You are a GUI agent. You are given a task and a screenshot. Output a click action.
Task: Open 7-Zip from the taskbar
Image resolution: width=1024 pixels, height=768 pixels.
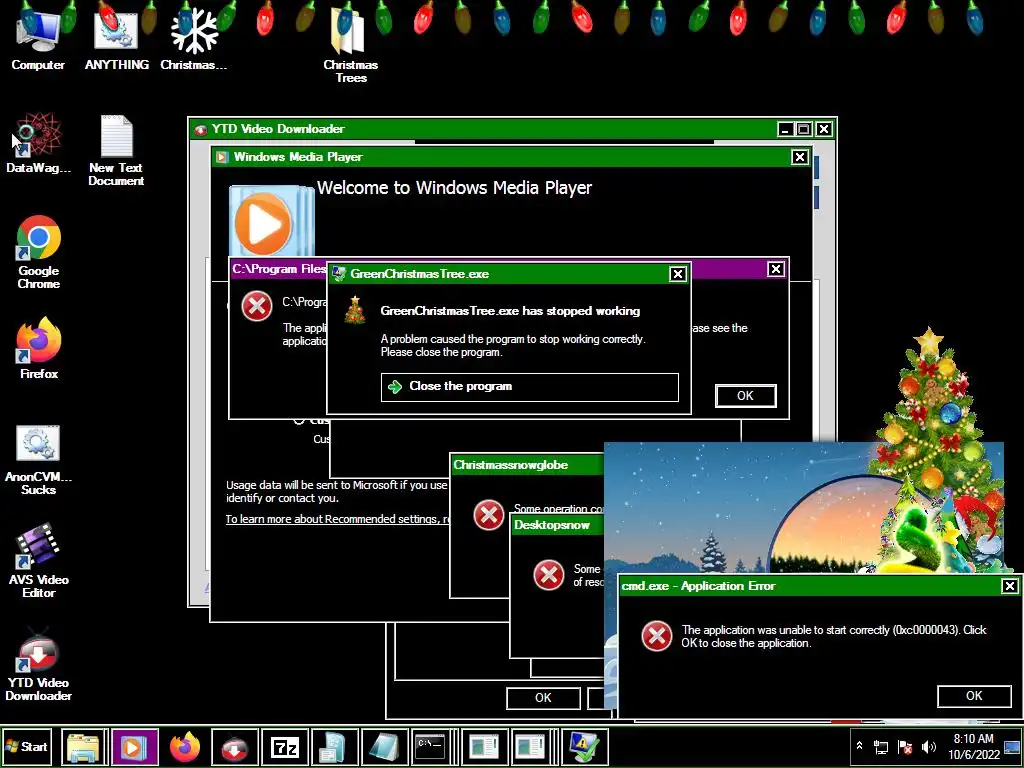285,746
